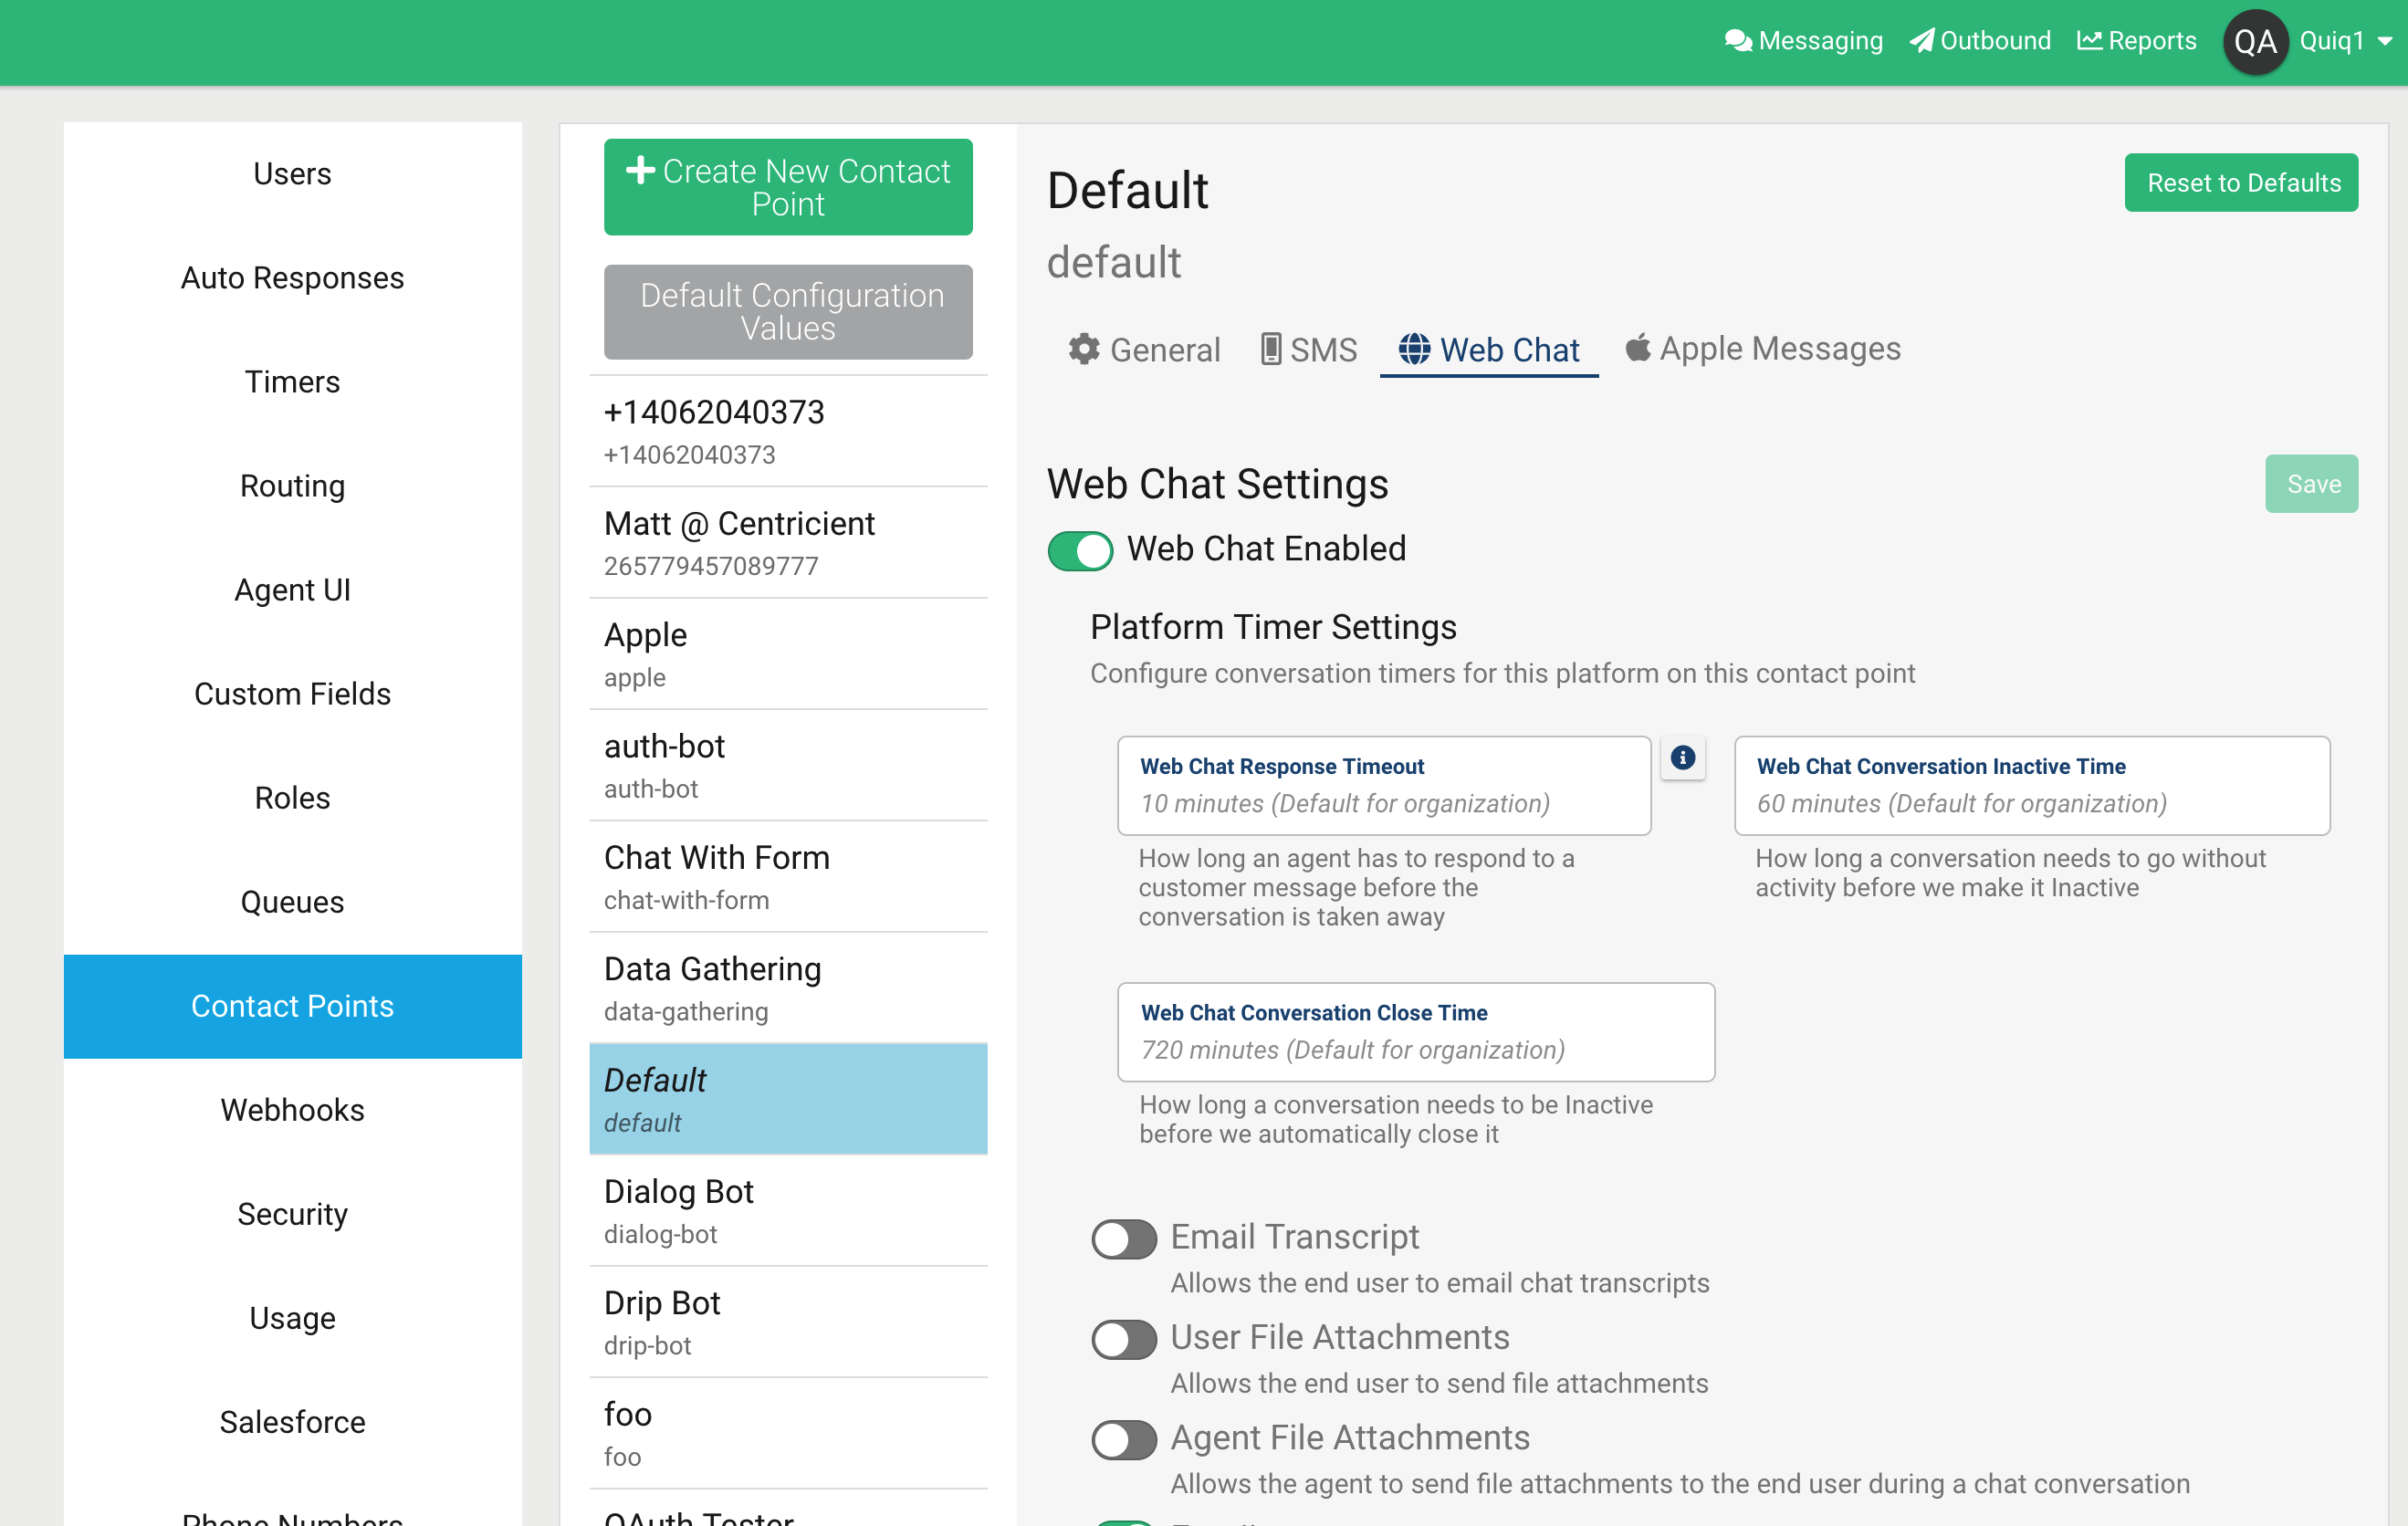
Task: Select the Dialog Bot contact point
Action: click(x=788, y=1210)
